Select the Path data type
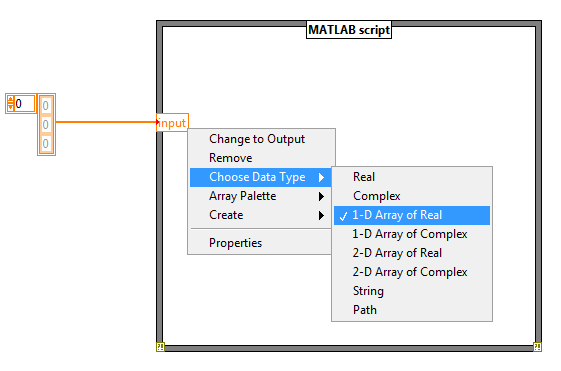This screenshot has height=371, width=561. tap(412, 310)
